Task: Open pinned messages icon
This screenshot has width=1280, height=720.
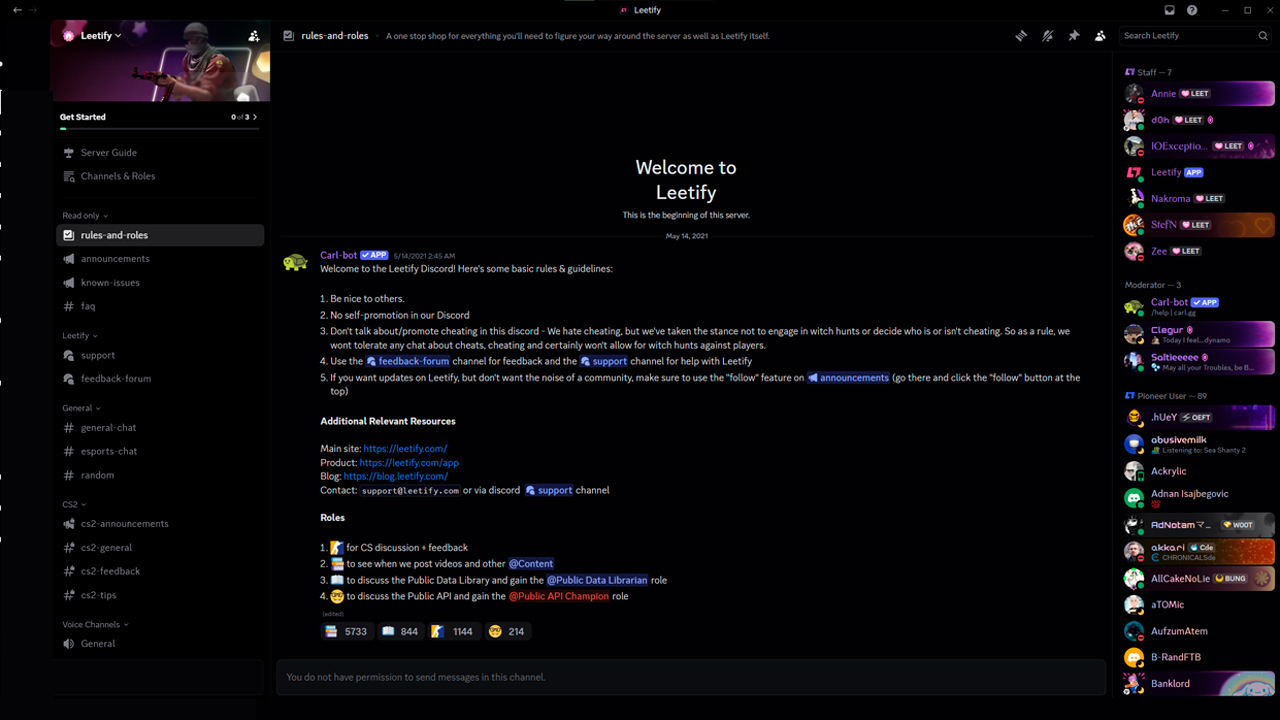Action: point(1074,36)
